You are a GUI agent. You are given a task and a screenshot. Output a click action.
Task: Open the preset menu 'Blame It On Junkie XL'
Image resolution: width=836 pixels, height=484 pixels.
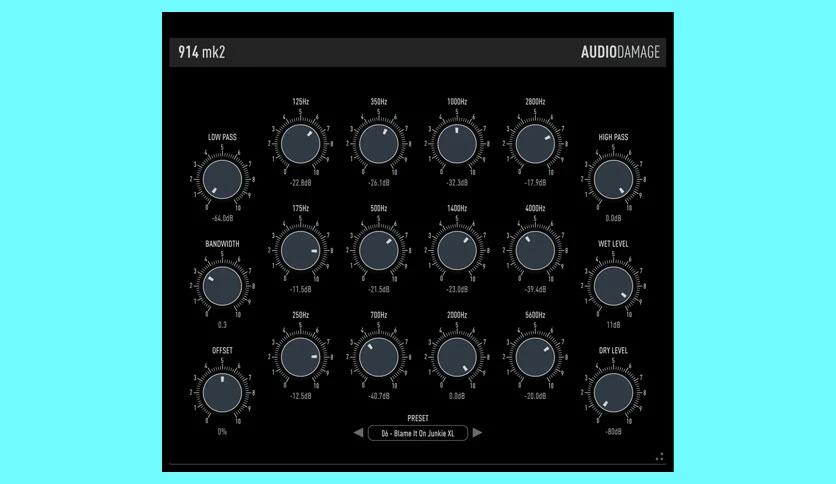tap(418, 433)
